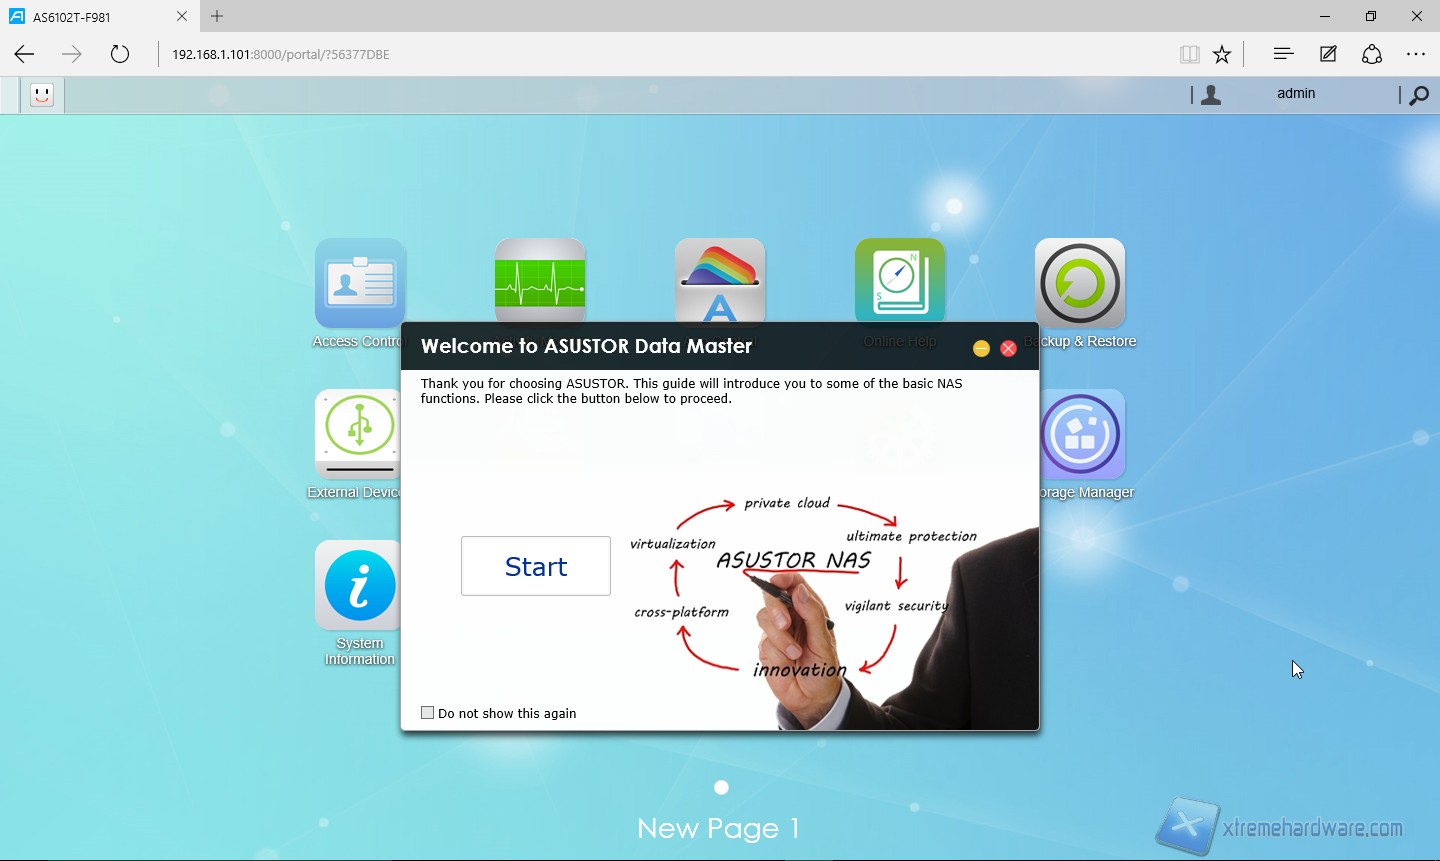The height and width of the screenshot is (861, 1440).
Task: Minimize the welcome dialog with yellow button
Action: (981, 348)
